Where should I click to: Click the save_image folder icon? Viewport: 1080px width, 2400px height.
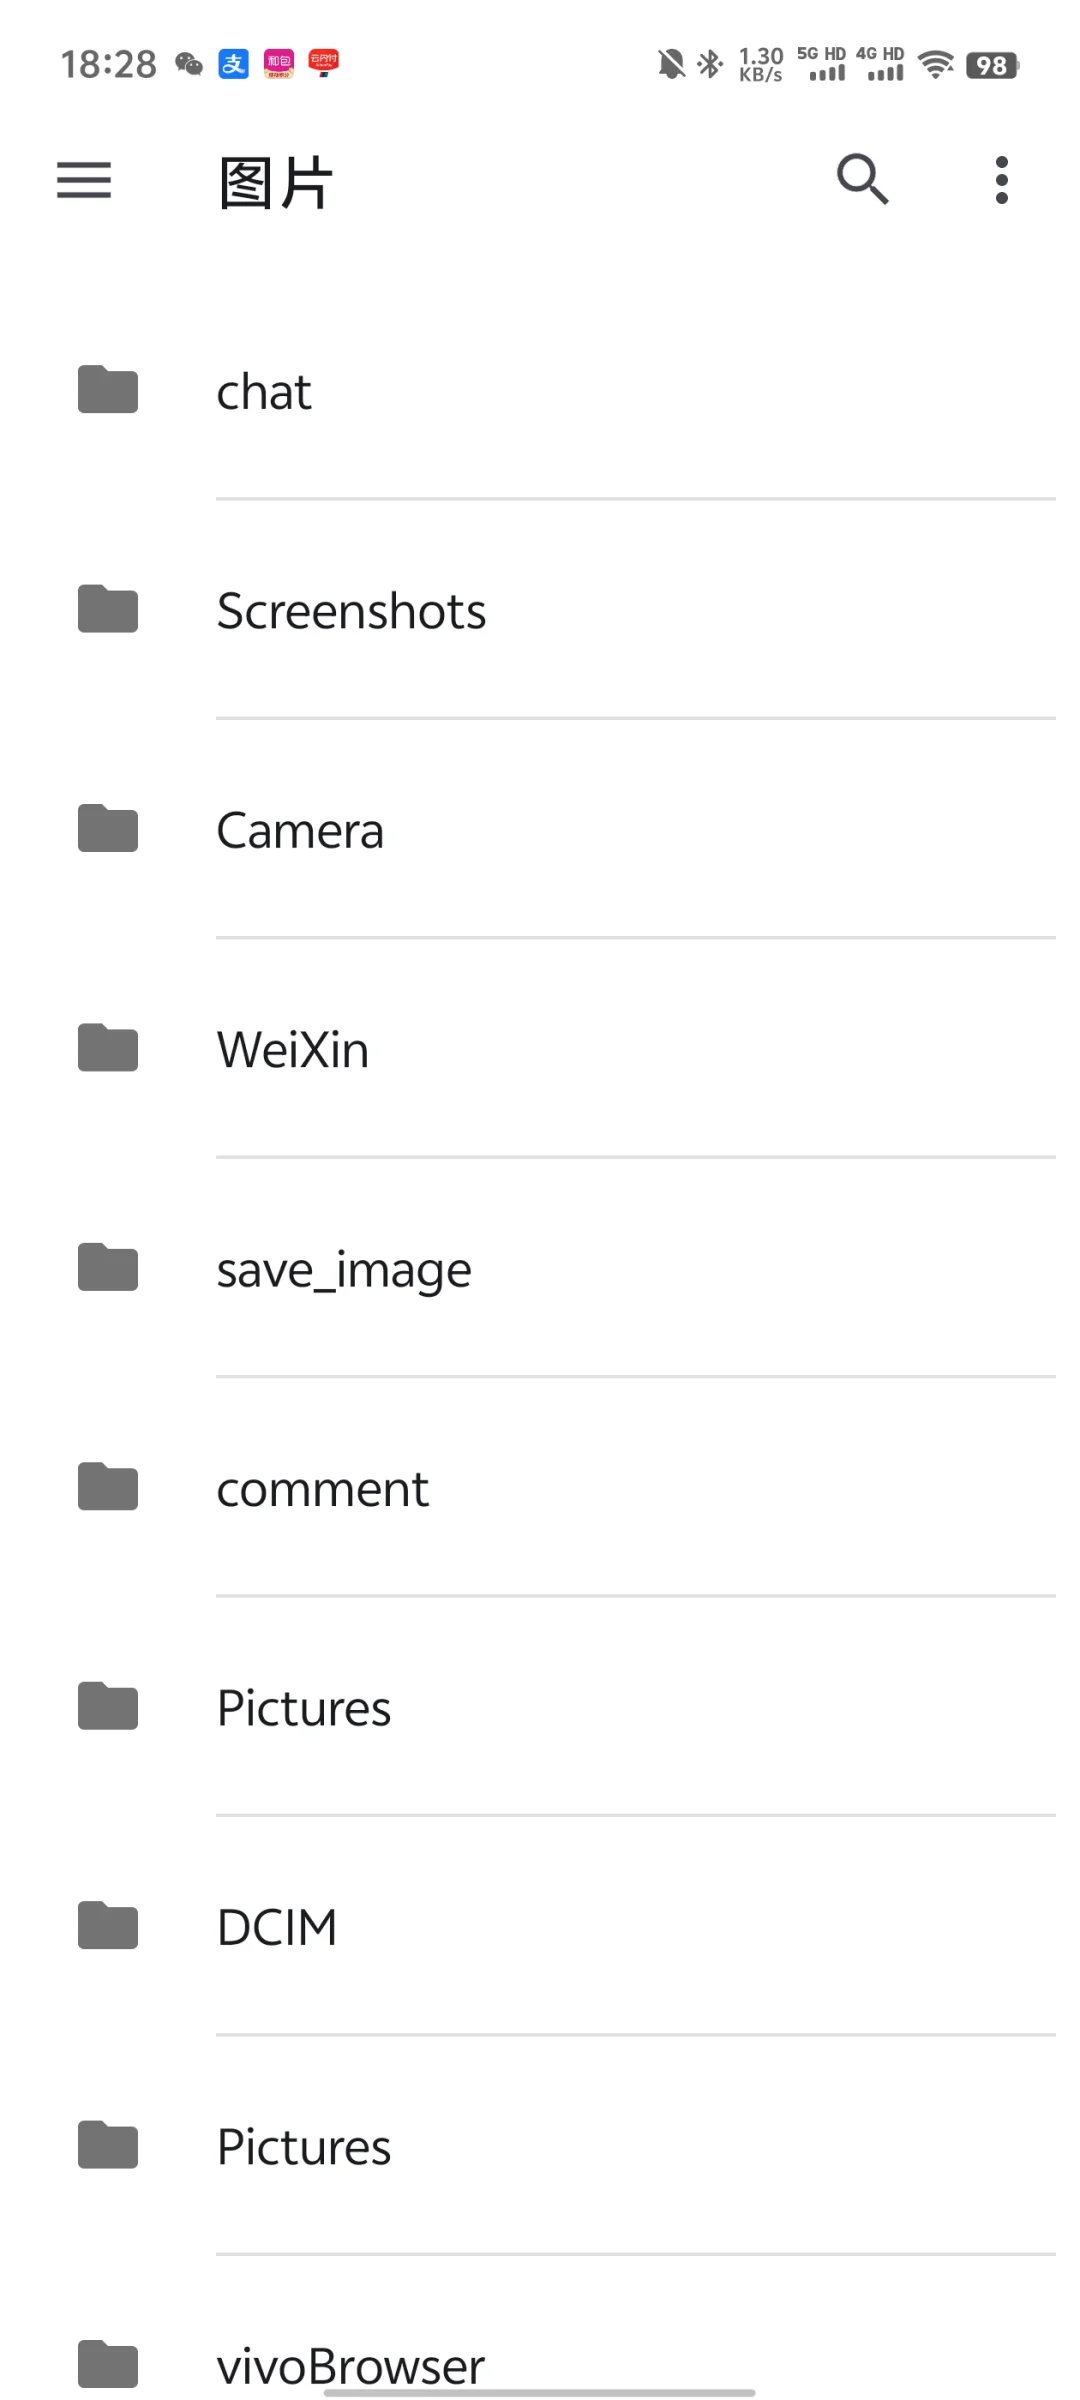click(108, 1268)
